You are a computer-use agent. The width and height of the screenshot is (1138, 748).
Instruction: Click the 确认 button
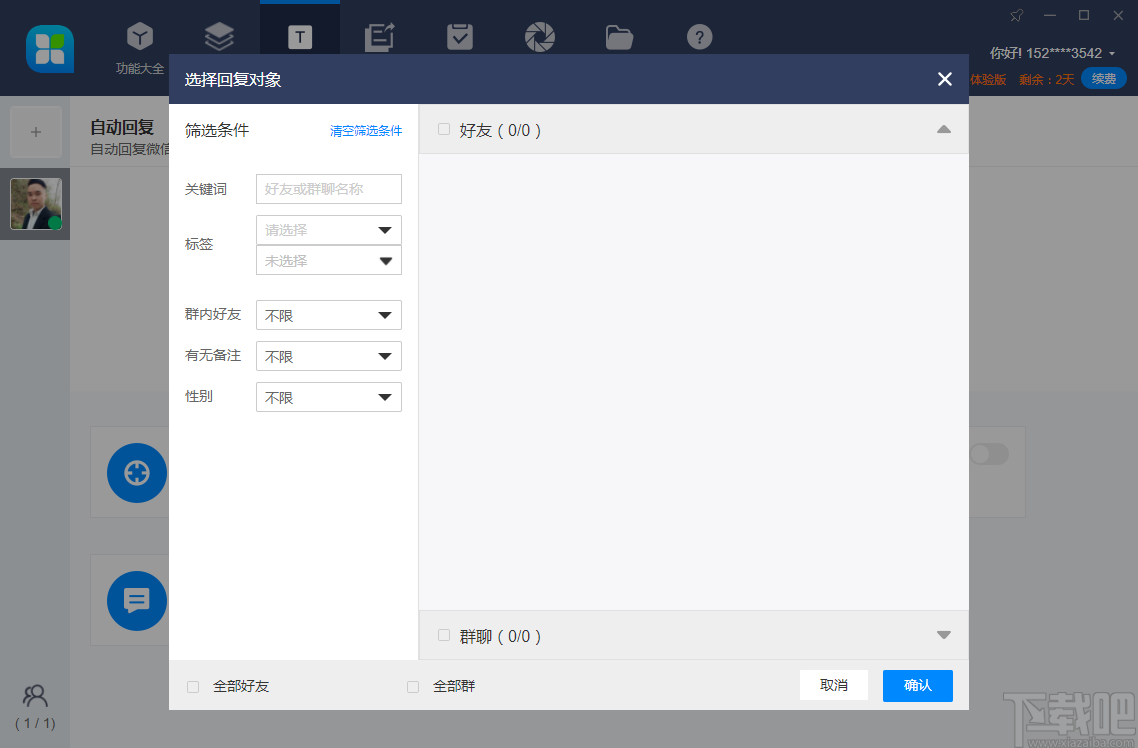click(917, 686)
